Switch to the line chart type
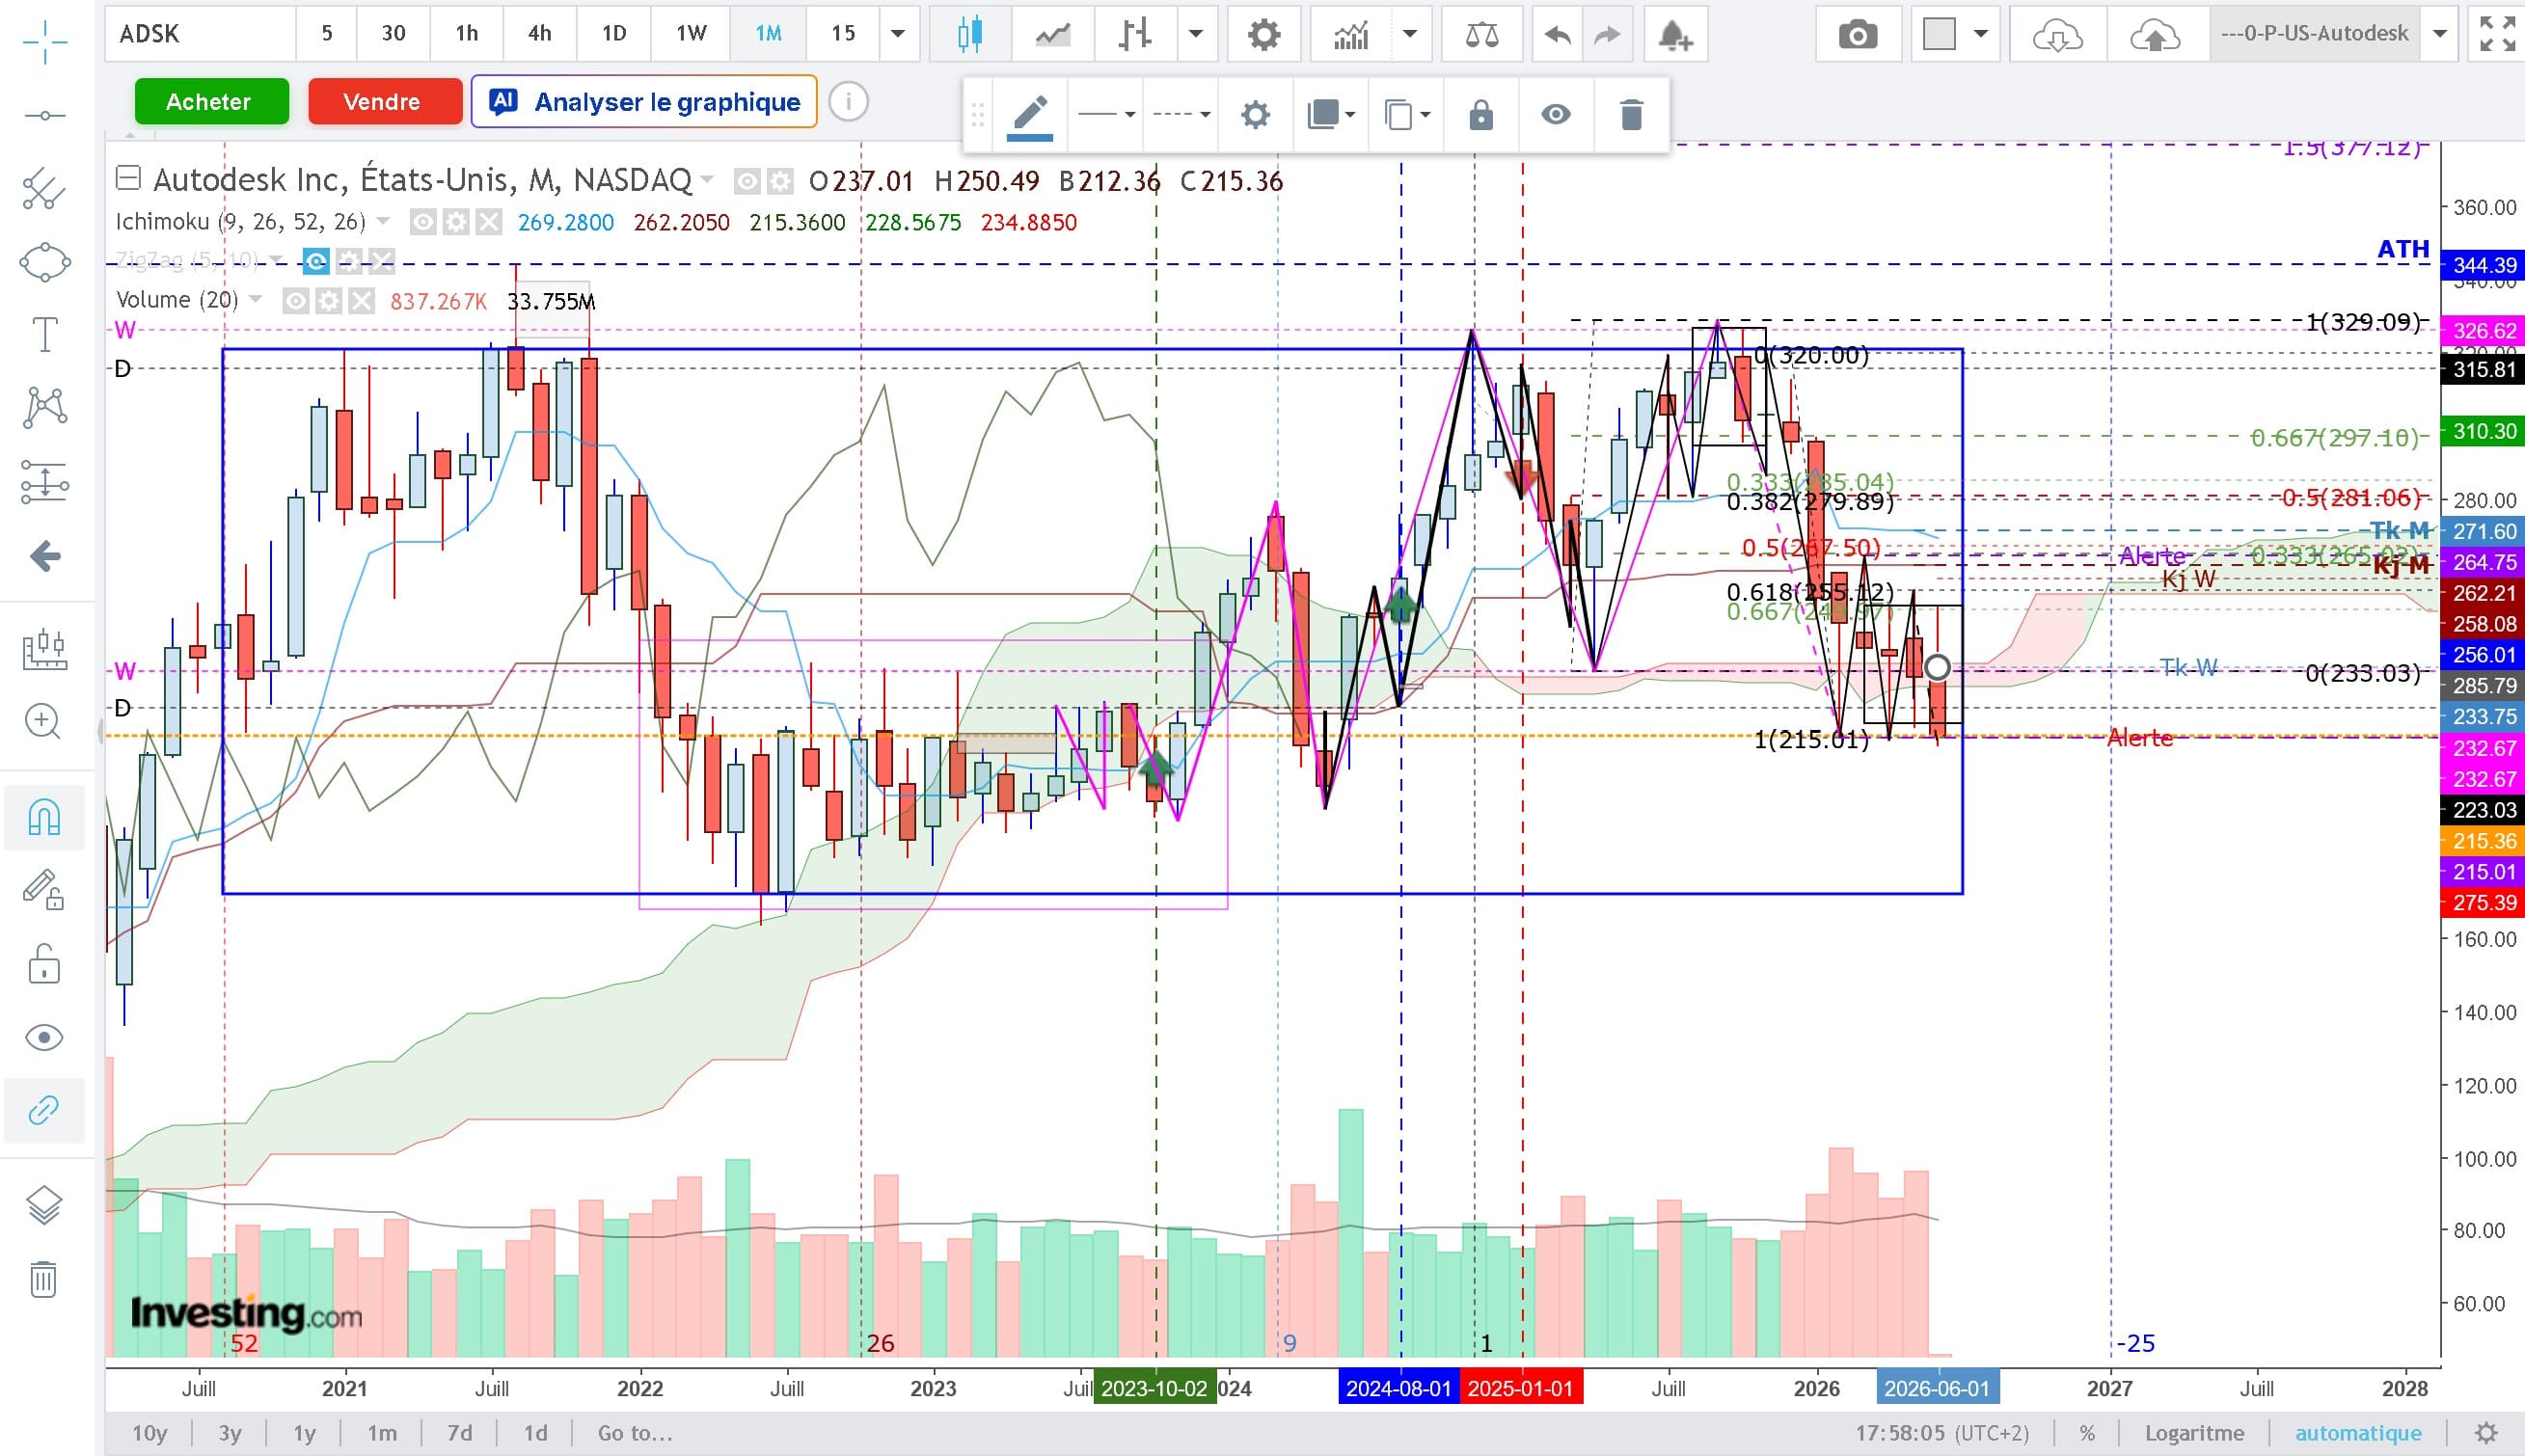This screenshot has height=1456, width=2525. click(x=1052, y=35)
